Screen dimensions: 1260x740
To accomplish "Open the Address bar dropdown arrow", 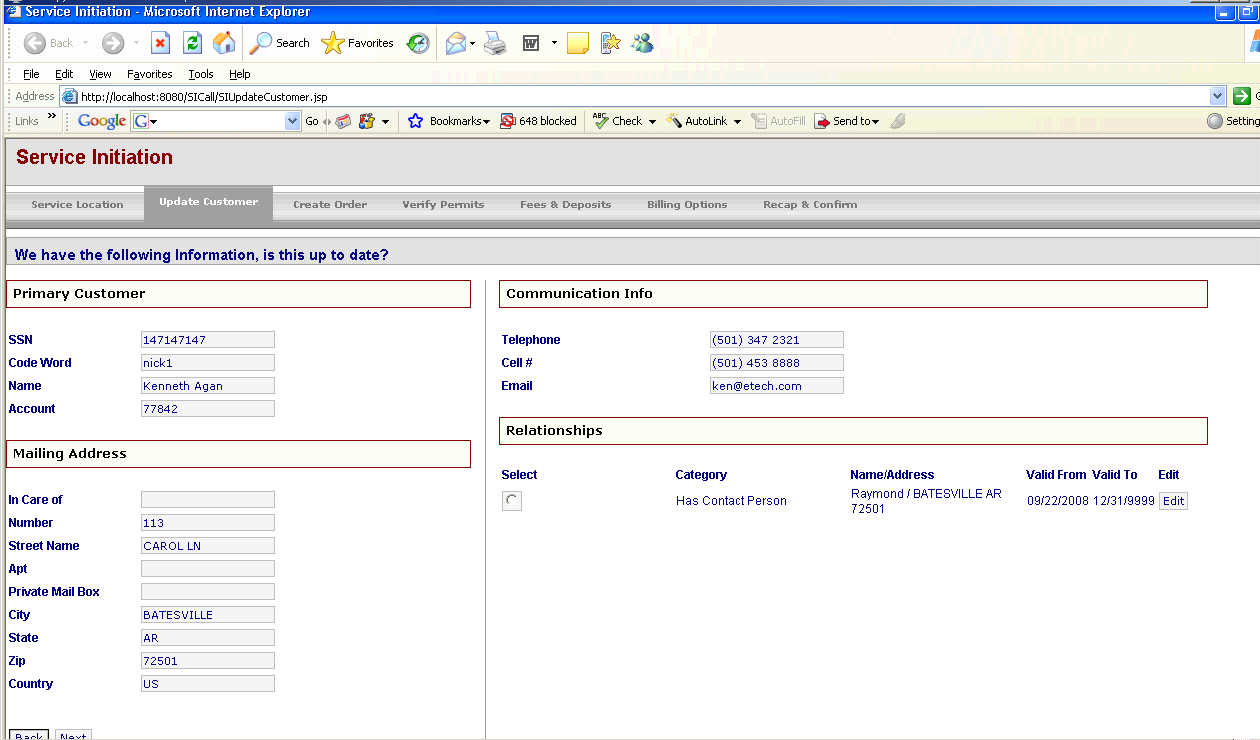I will coord(1217,96).
